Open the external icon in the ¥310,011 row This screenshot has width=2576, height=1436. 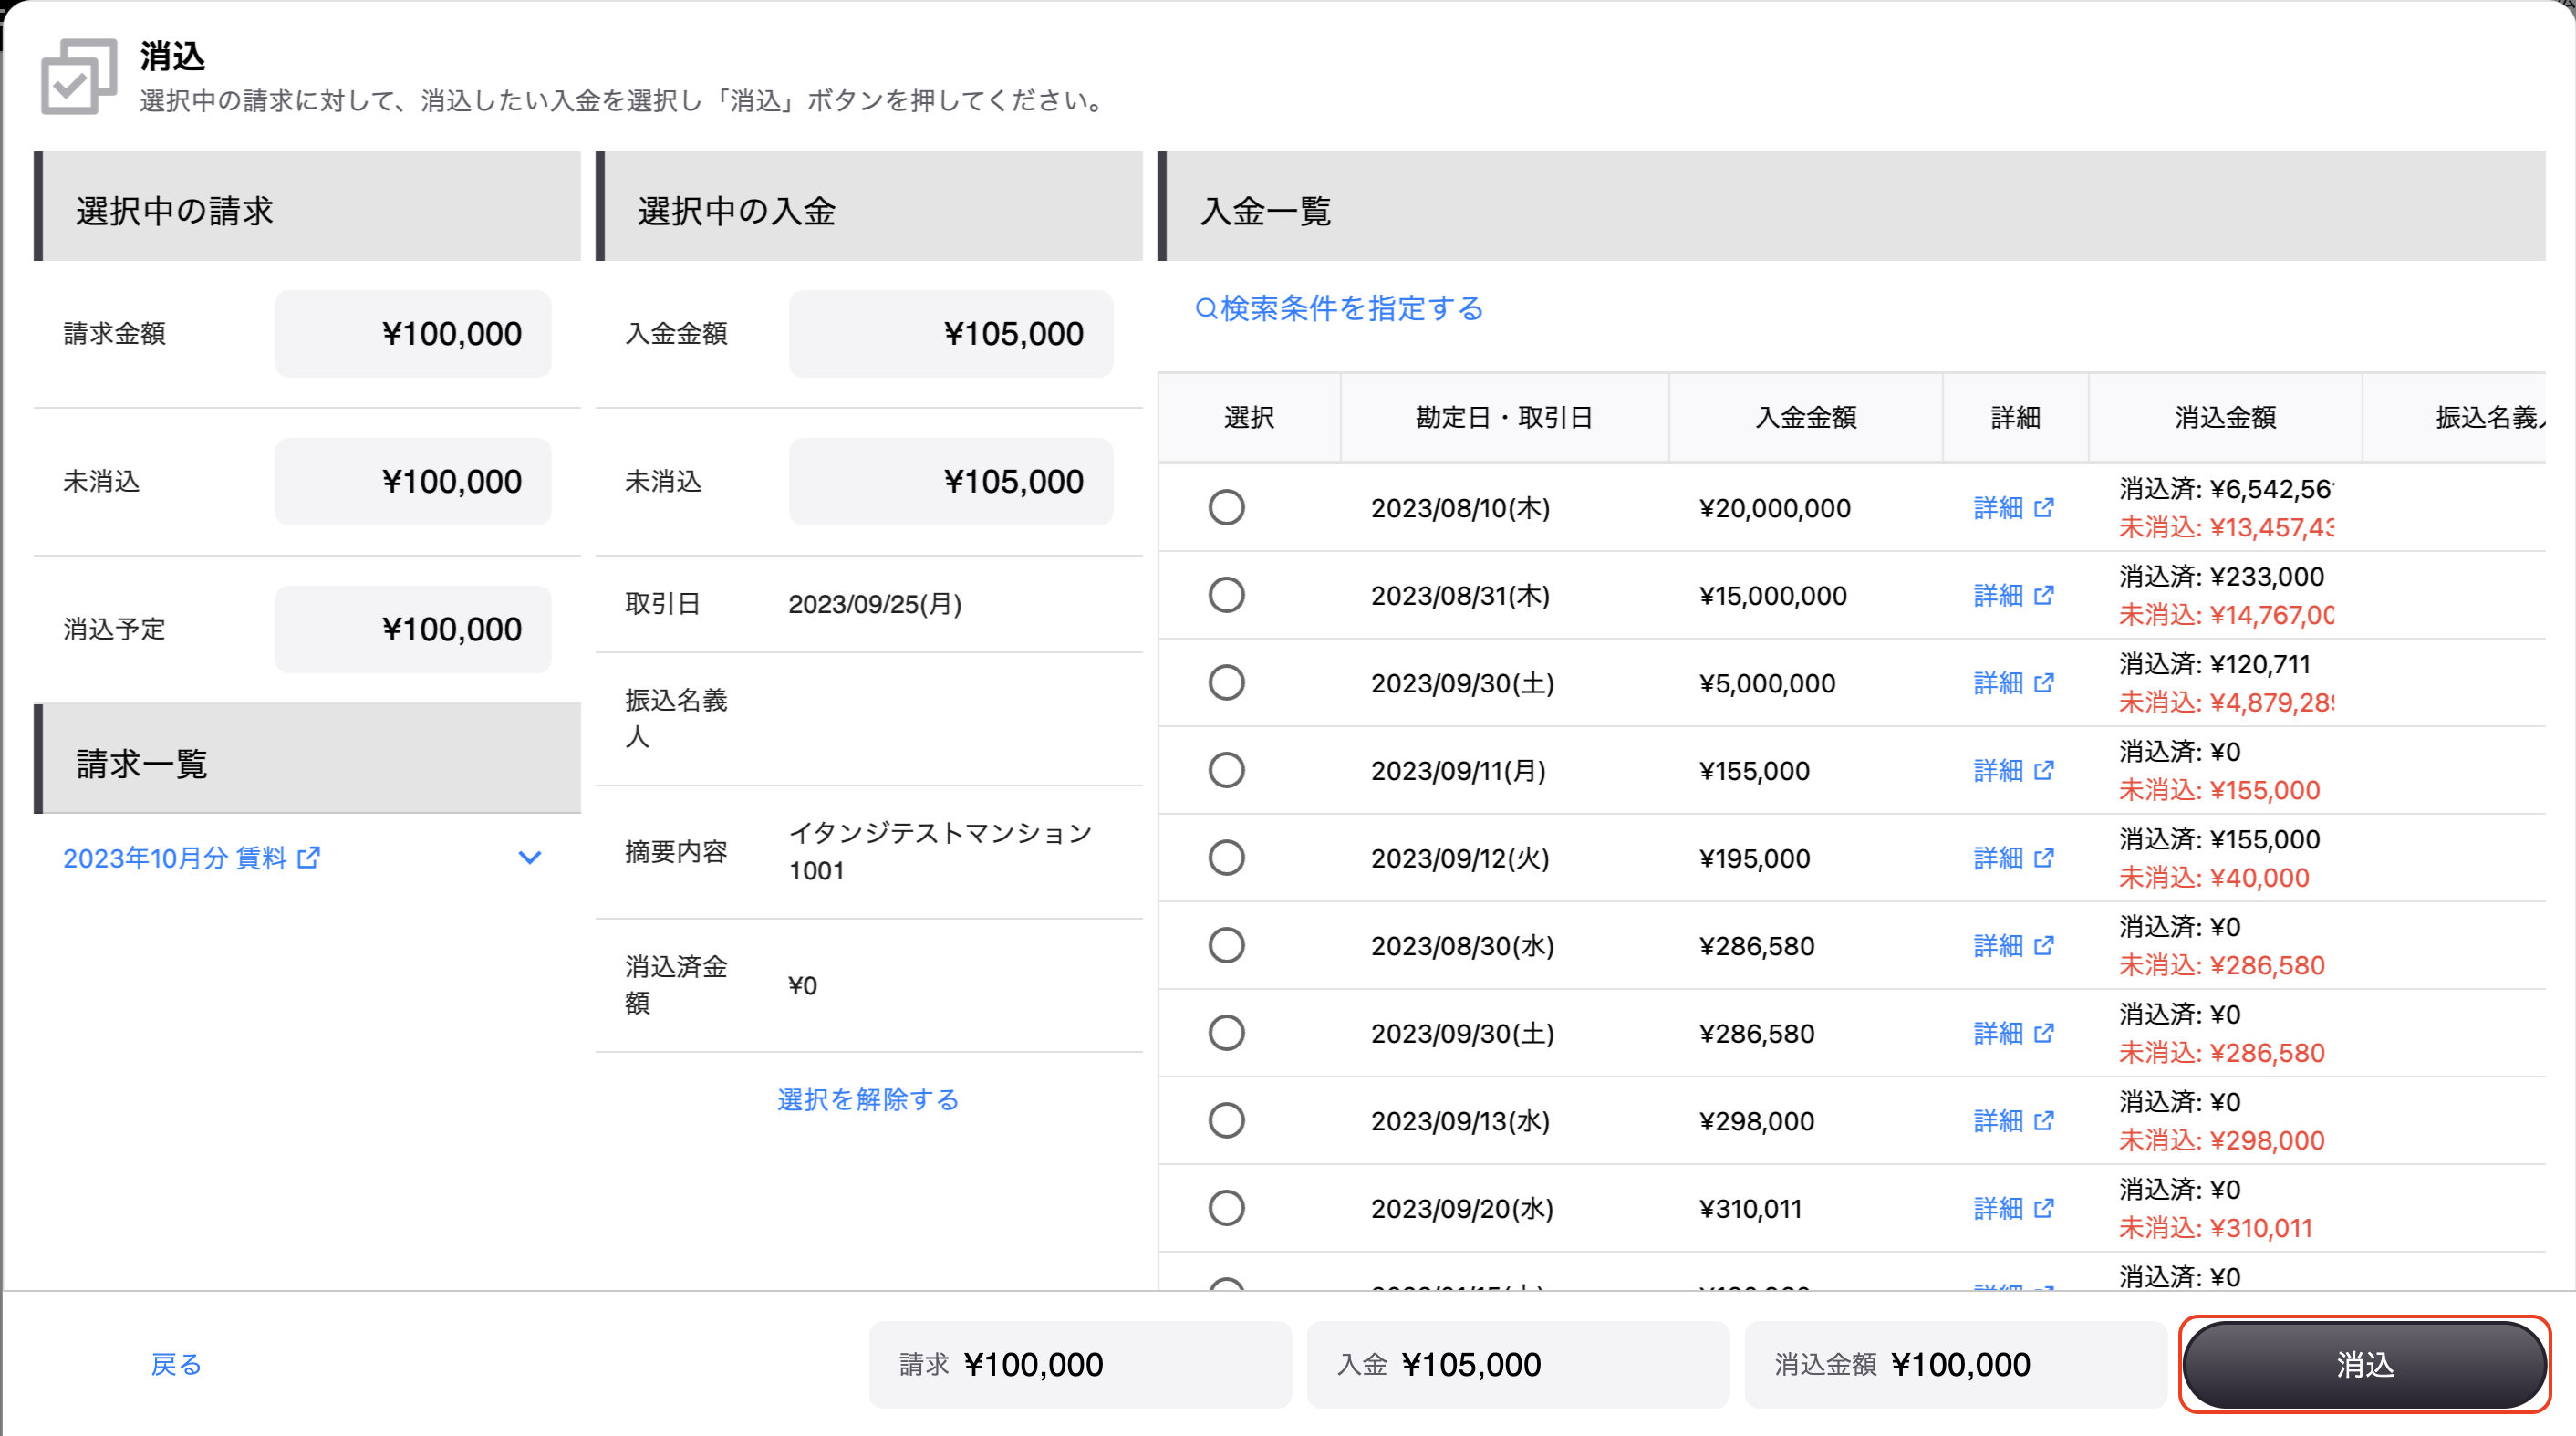(x=2044, y=1209)
